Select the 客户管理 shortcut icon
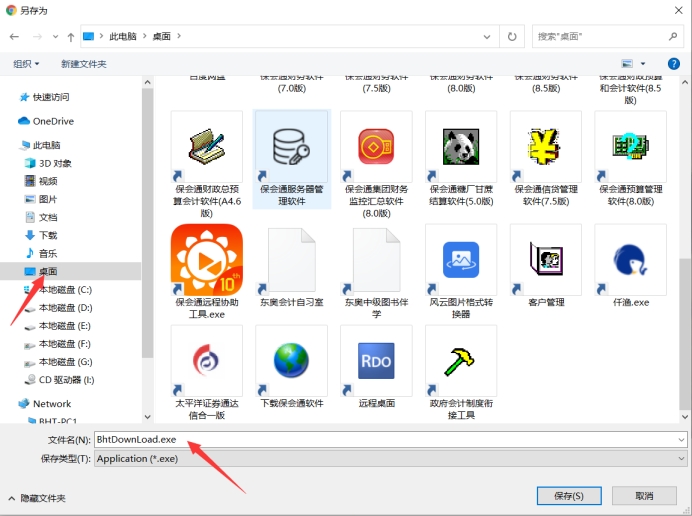The width and height of the screenshot is (692, 516). tap(545, 260)
